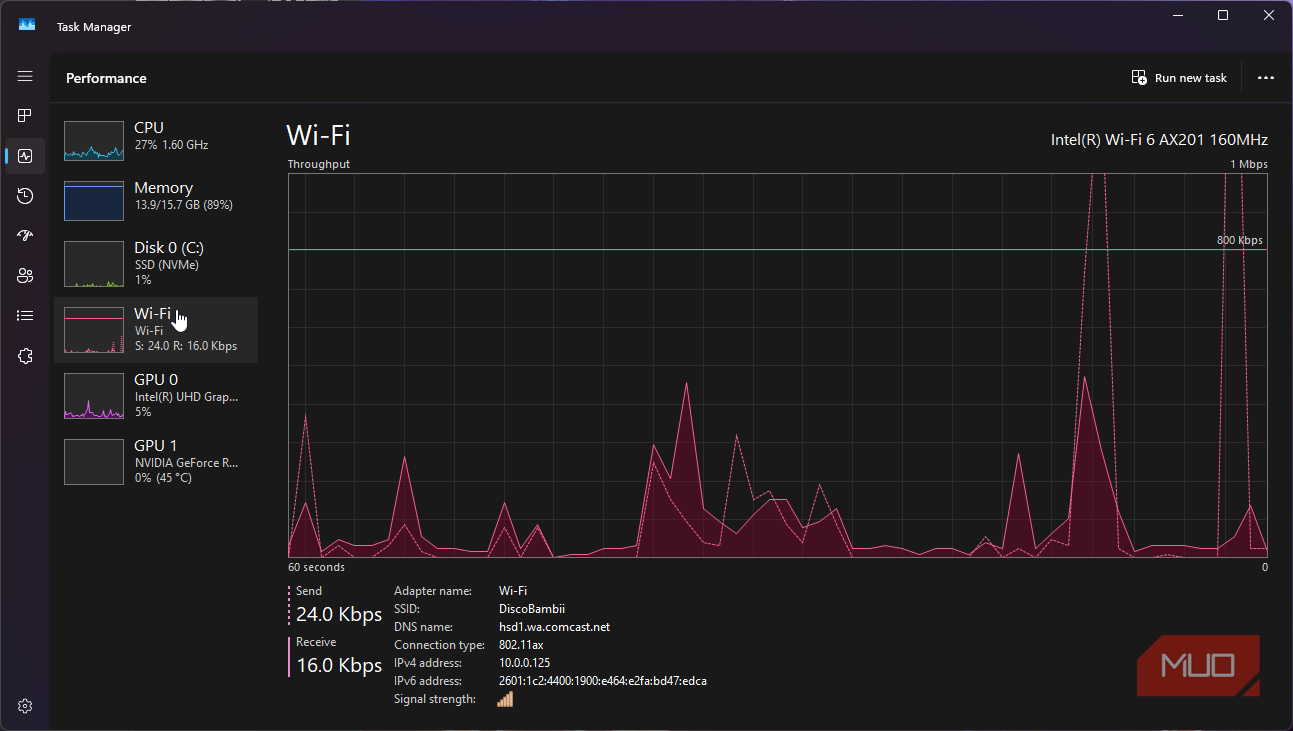1293x731 pixels.
Task: Select the GPU 0 Intel UHD item
Action: [156, 395]
